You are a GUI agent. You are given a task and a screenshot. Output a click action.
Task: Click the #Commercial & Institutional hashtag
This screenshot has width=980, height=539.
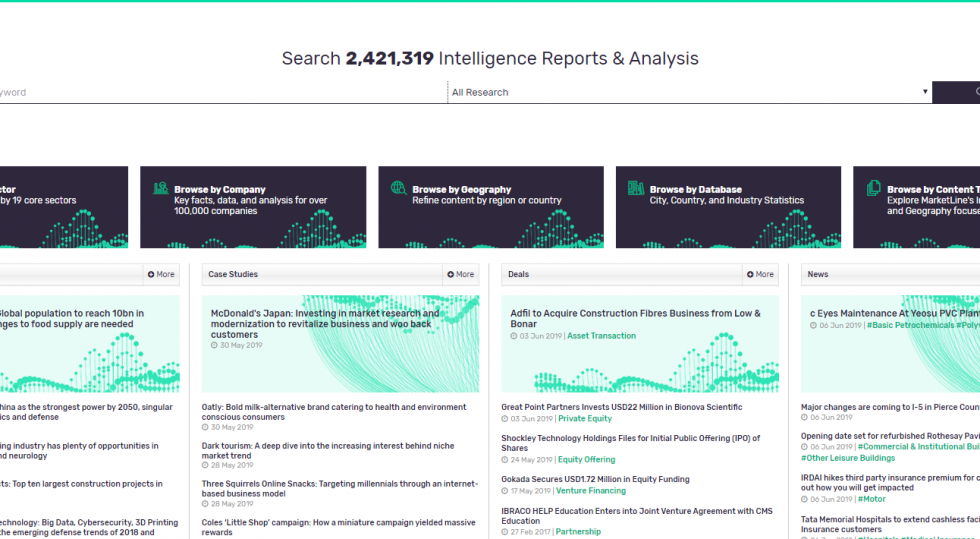click(x=919, y=447)
